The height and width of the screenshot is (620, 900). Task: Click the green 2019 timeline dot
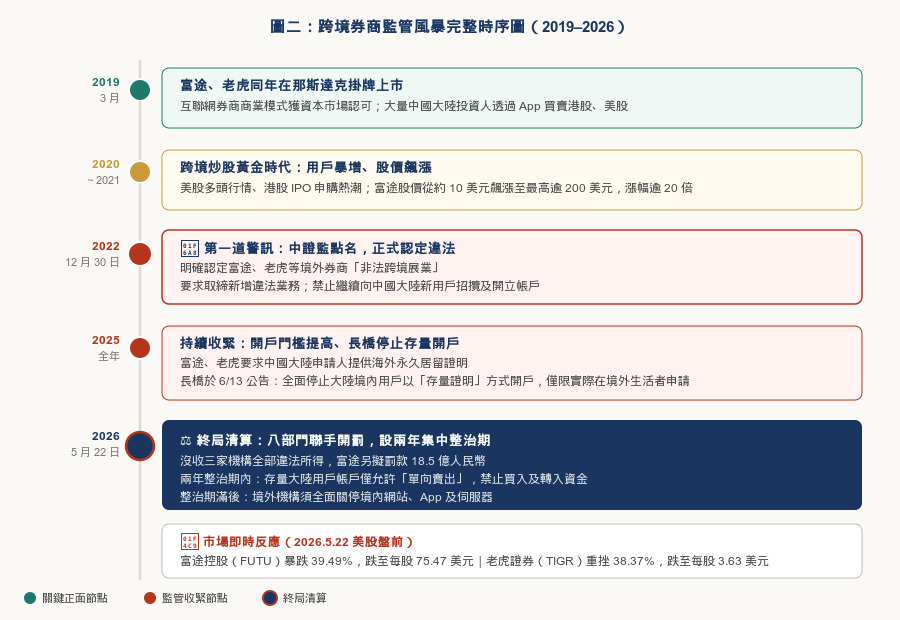click(x=140, y=90)
